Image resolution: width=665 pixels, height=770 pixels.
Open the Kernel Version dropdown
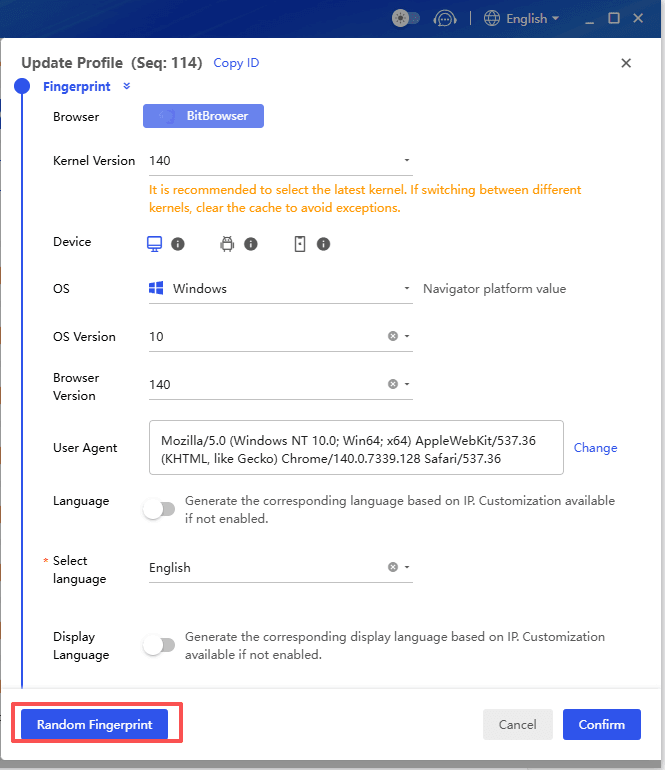click(280, 161)
